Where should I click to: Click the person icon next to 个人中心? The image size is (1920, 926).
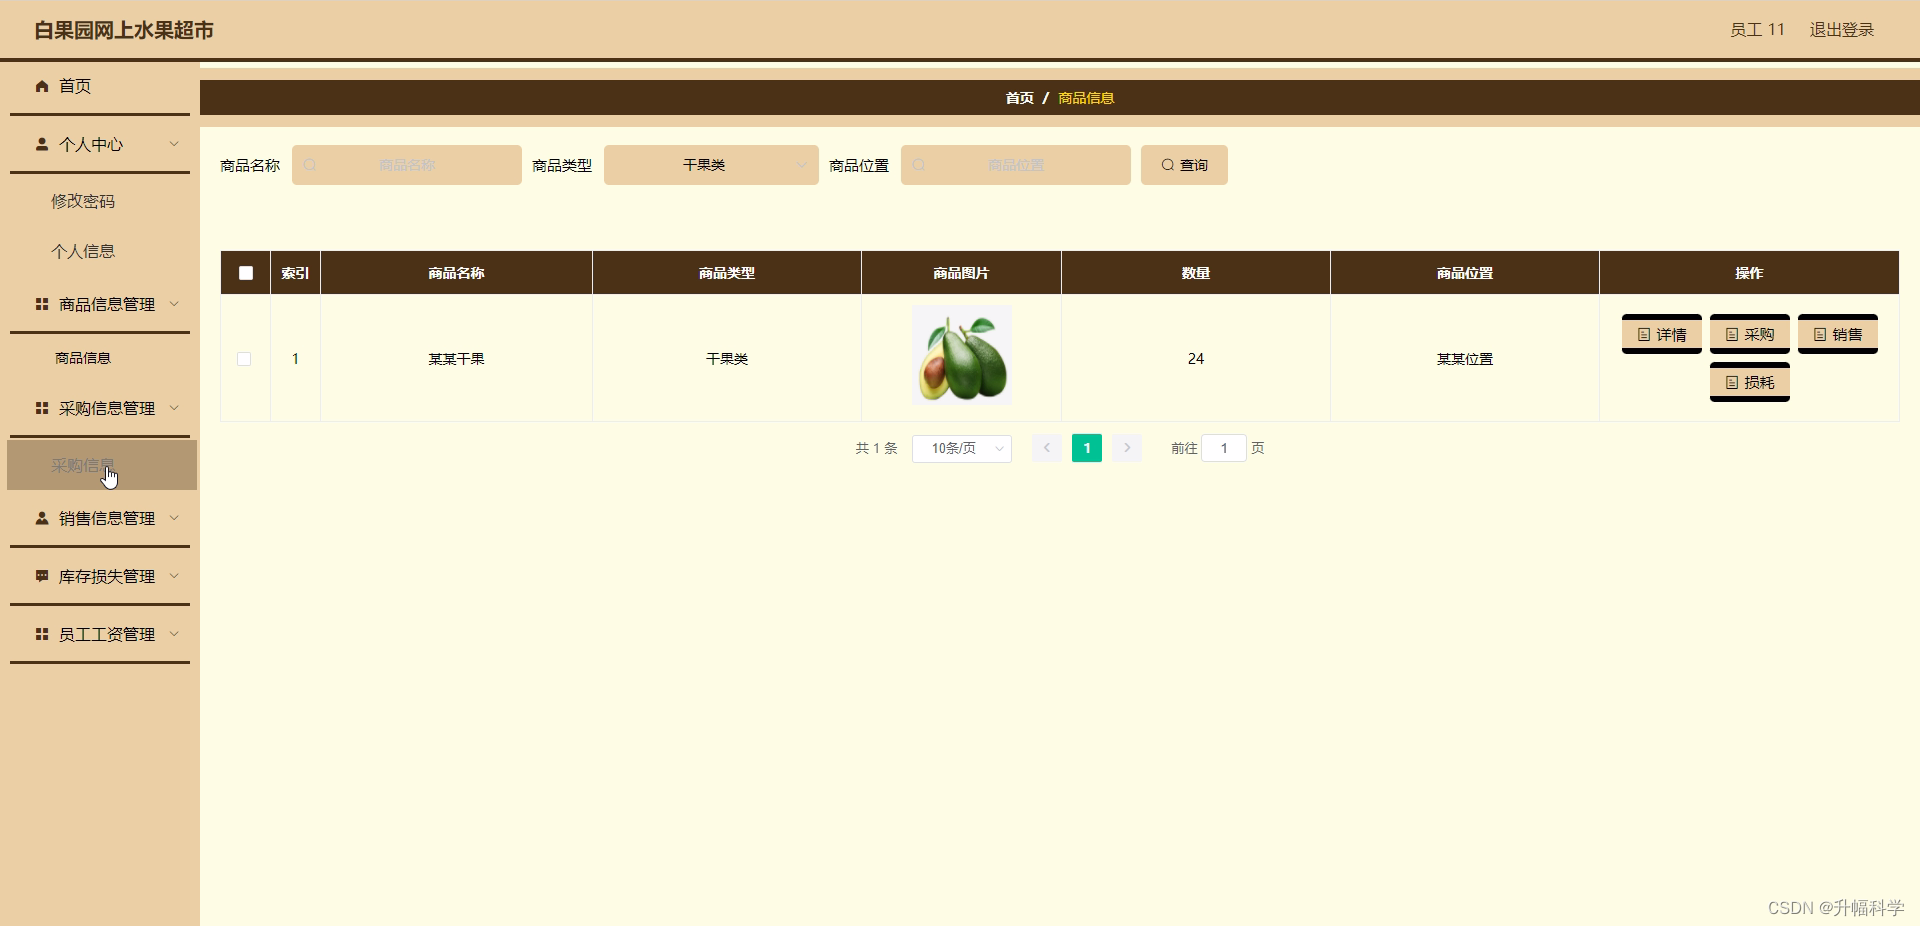pos(41,144)
